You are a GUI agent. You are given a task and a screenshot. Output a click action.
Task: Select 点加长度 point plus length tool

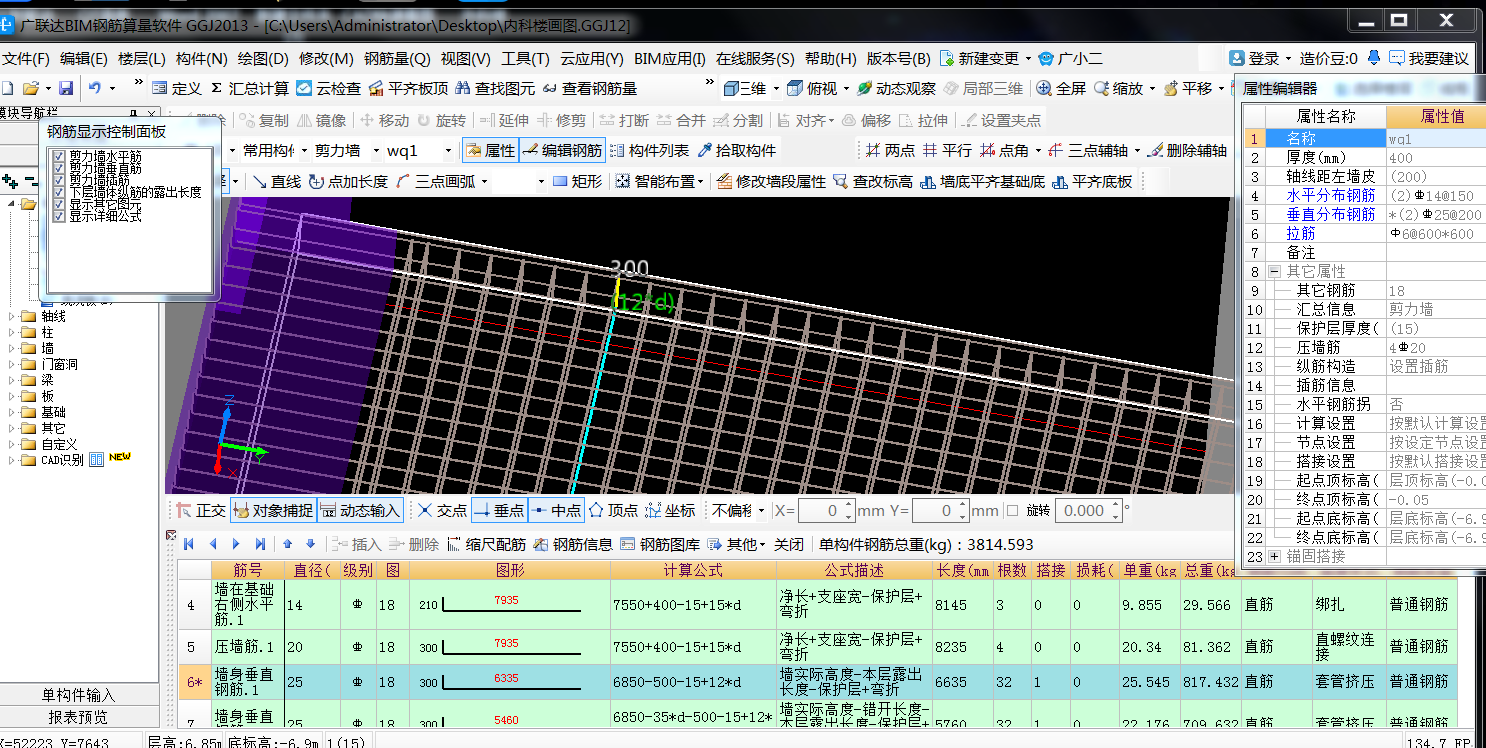[x=348, y=181]
